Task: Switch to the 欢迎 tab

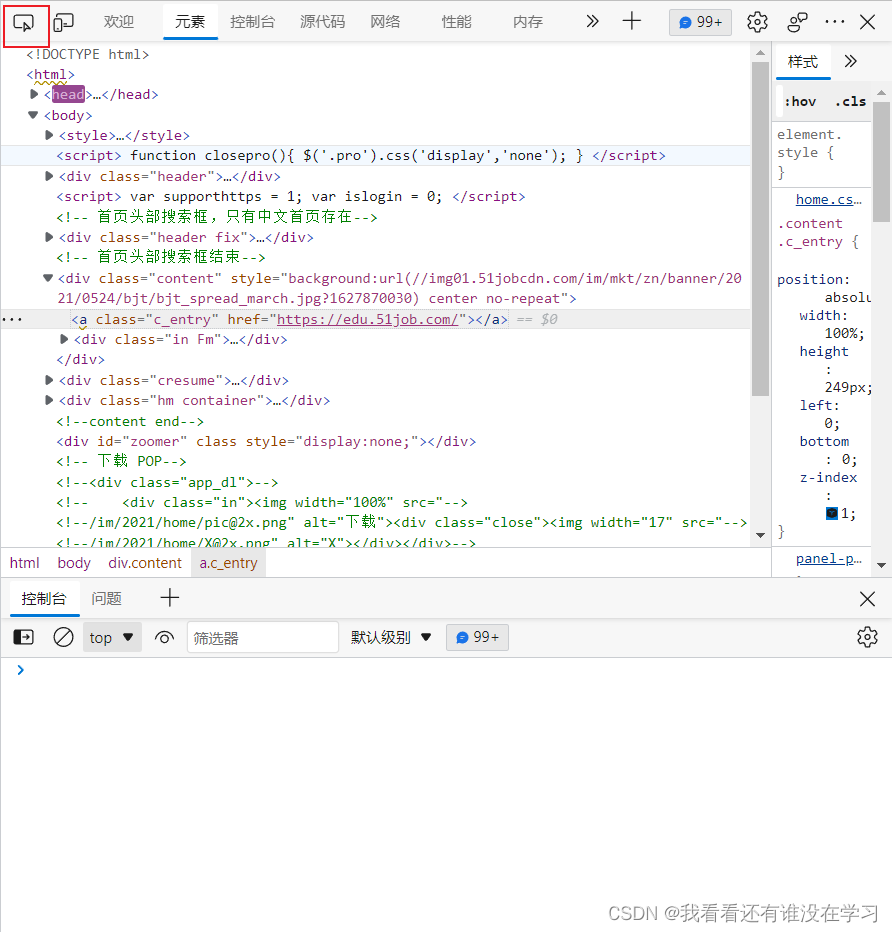Action: pos(118,22)
